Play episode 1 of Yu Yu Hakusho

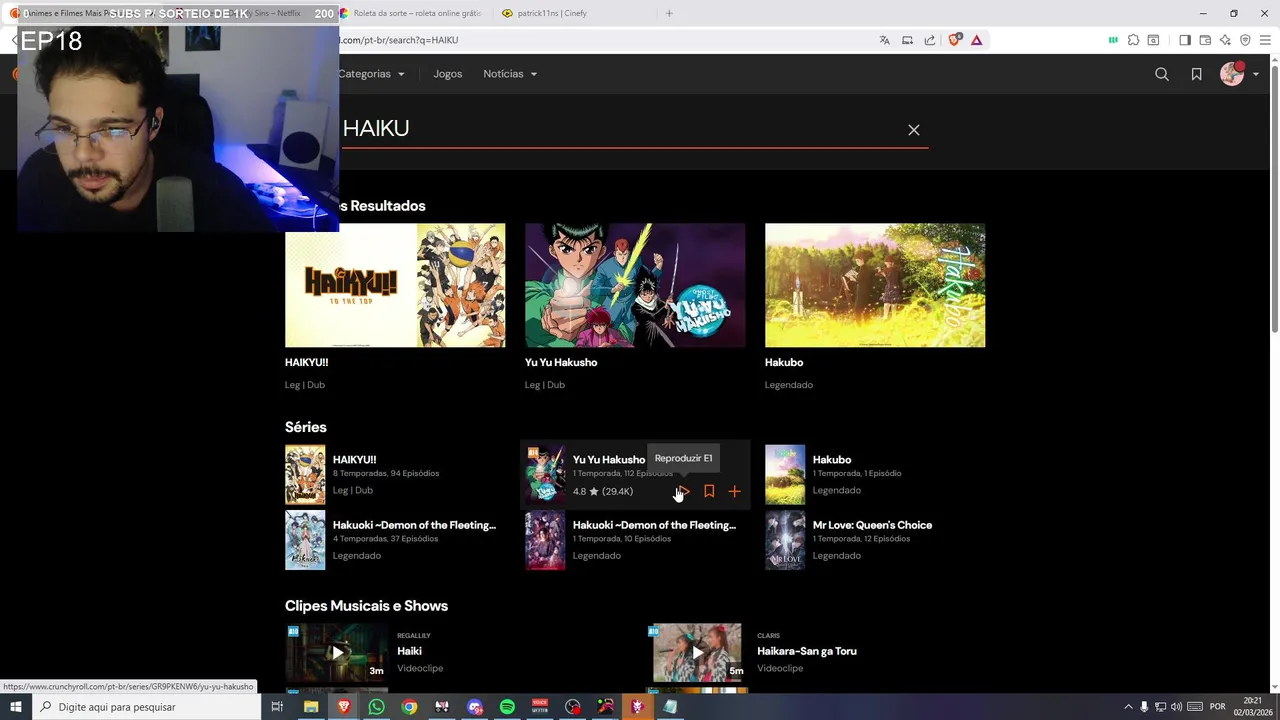[x=683, y=491]
